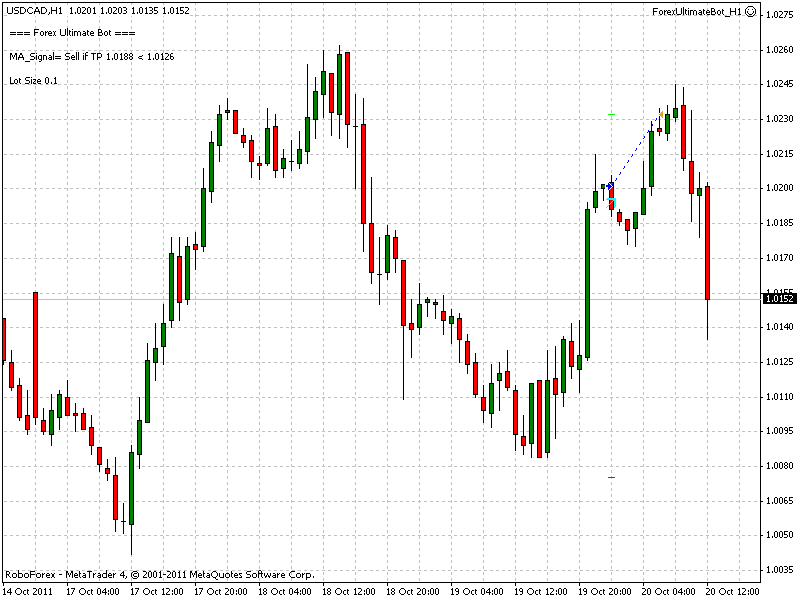This screenshot has width=800, height=600.
Task: Click the 1.0230 price scale label
Action: click(x=780, y=118)
